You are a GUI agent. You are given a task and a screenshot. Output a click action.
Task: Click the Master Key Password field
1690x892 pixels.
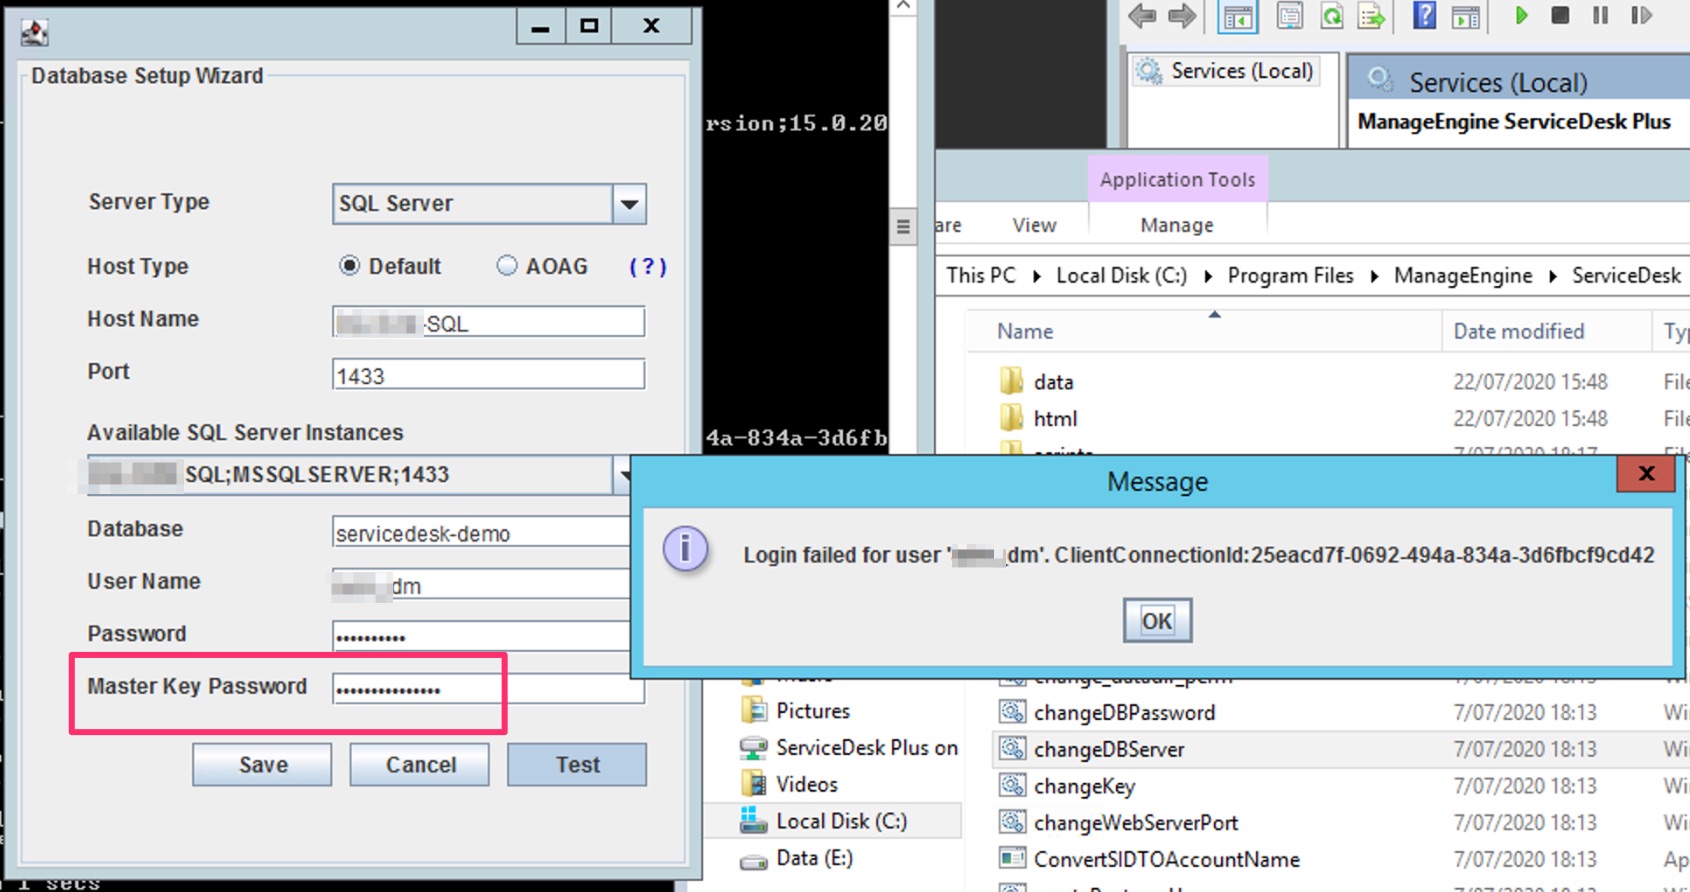[488, 688]
